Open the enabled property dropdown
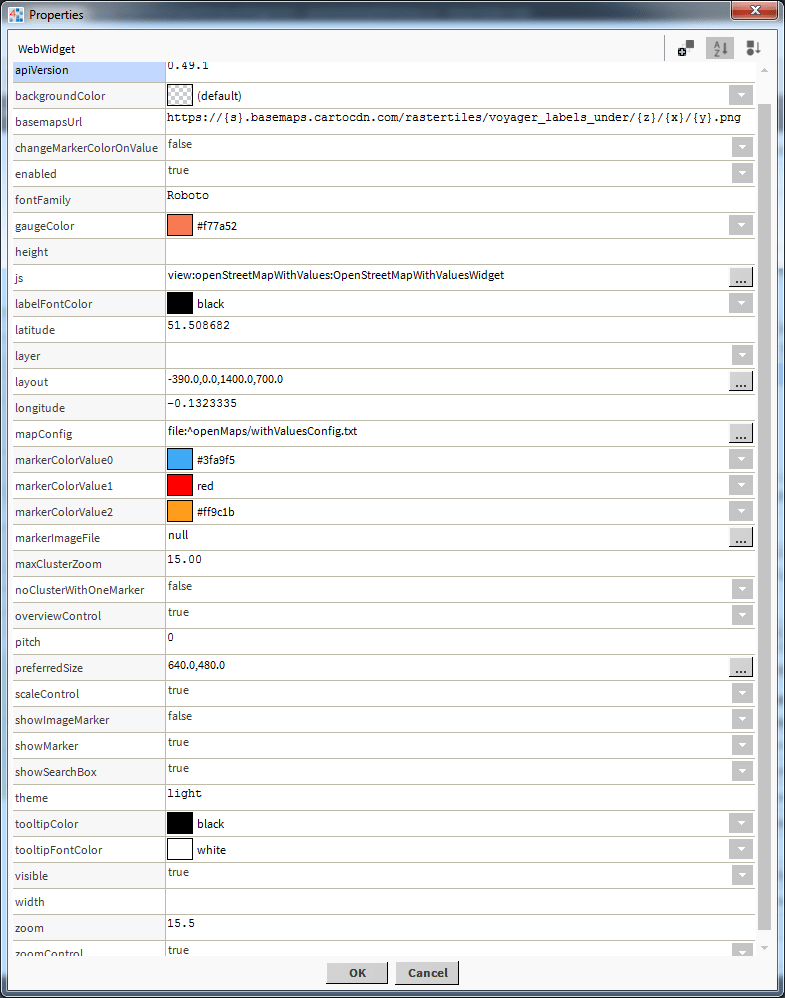This screenshot has height=998, width=785. (742, 173)
